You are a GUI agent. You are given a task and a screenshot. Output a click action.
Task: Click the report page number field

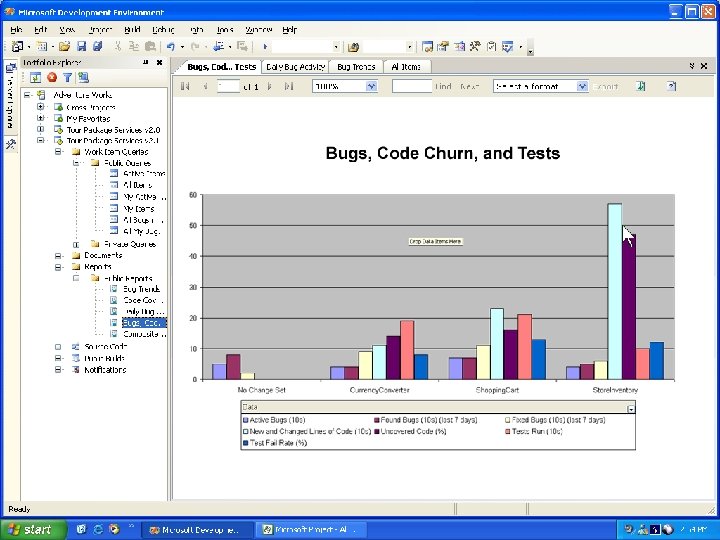[228, 86]
